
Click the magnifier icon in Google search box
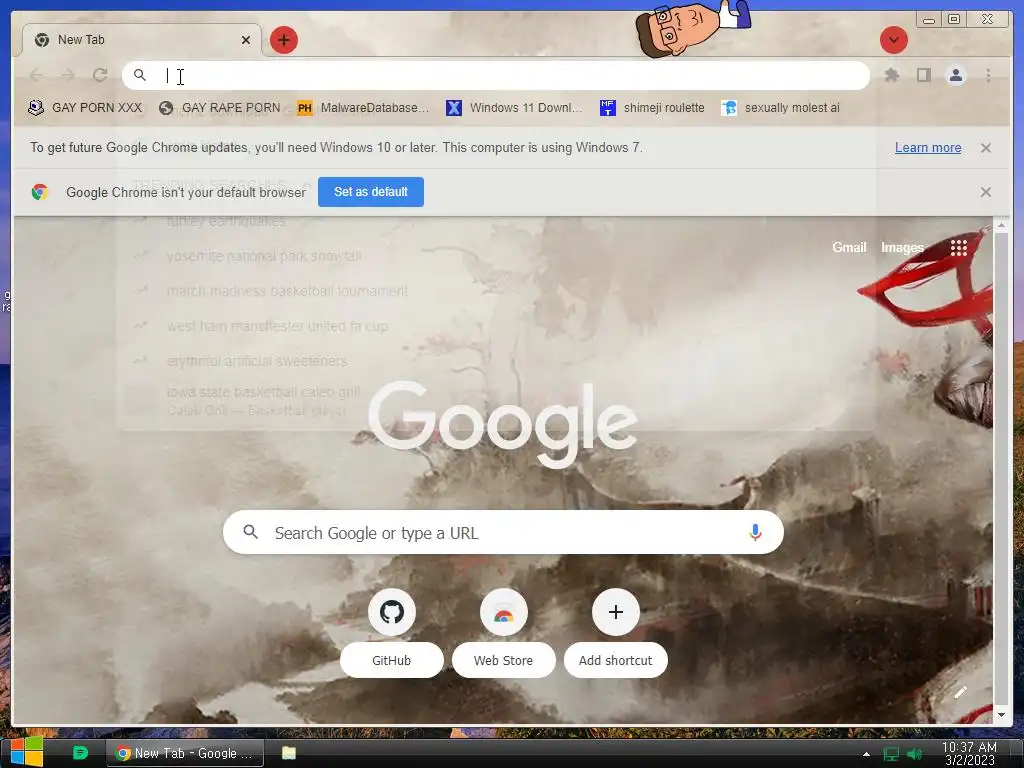click(250, 532)
